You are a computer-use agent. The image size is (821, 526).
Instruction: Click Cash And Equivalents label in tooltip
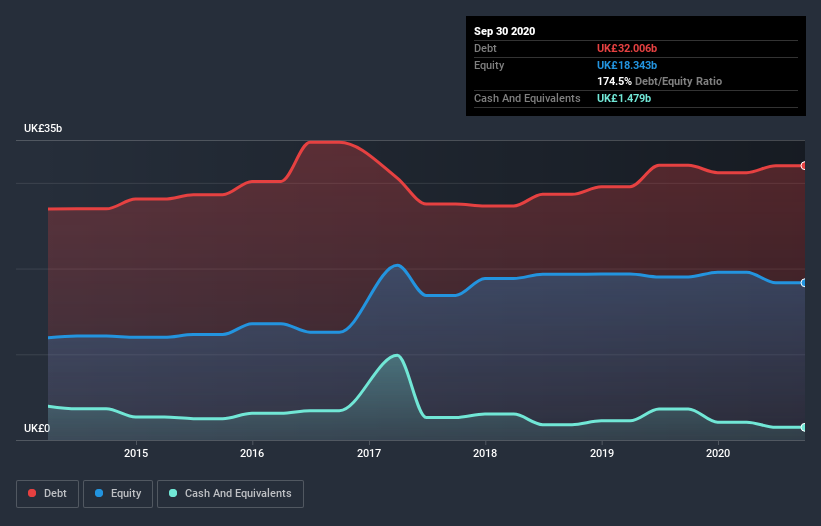click(x=527, y=98)
